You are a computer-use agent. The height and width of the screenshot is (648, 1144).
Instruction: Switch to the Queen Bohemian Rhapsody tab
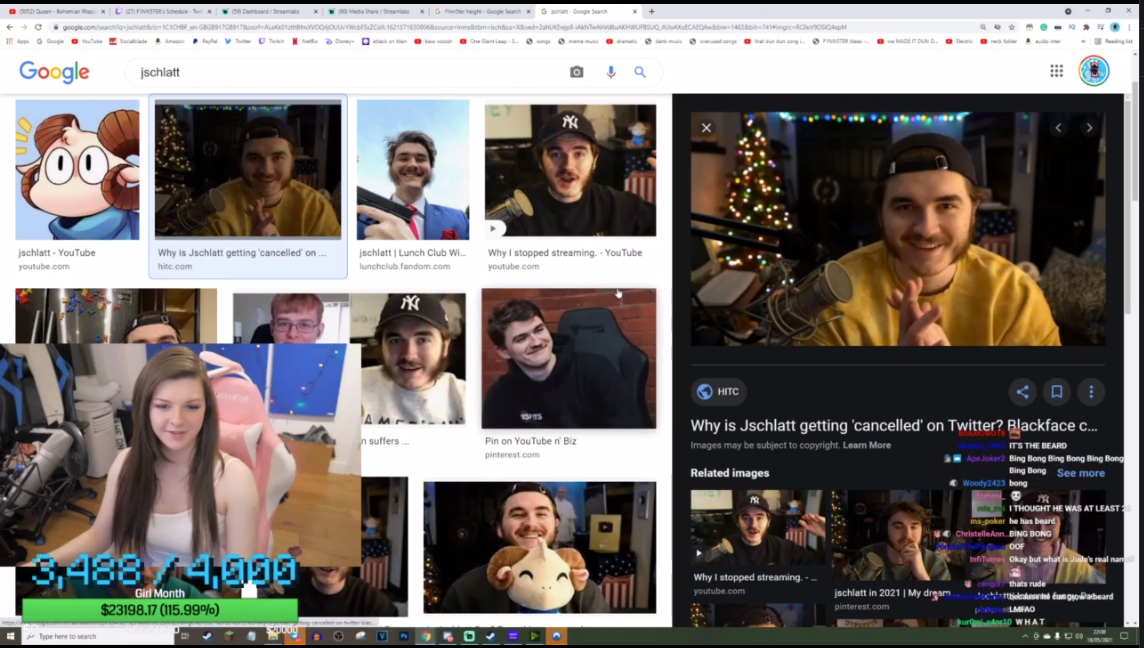tap(57, 12)
